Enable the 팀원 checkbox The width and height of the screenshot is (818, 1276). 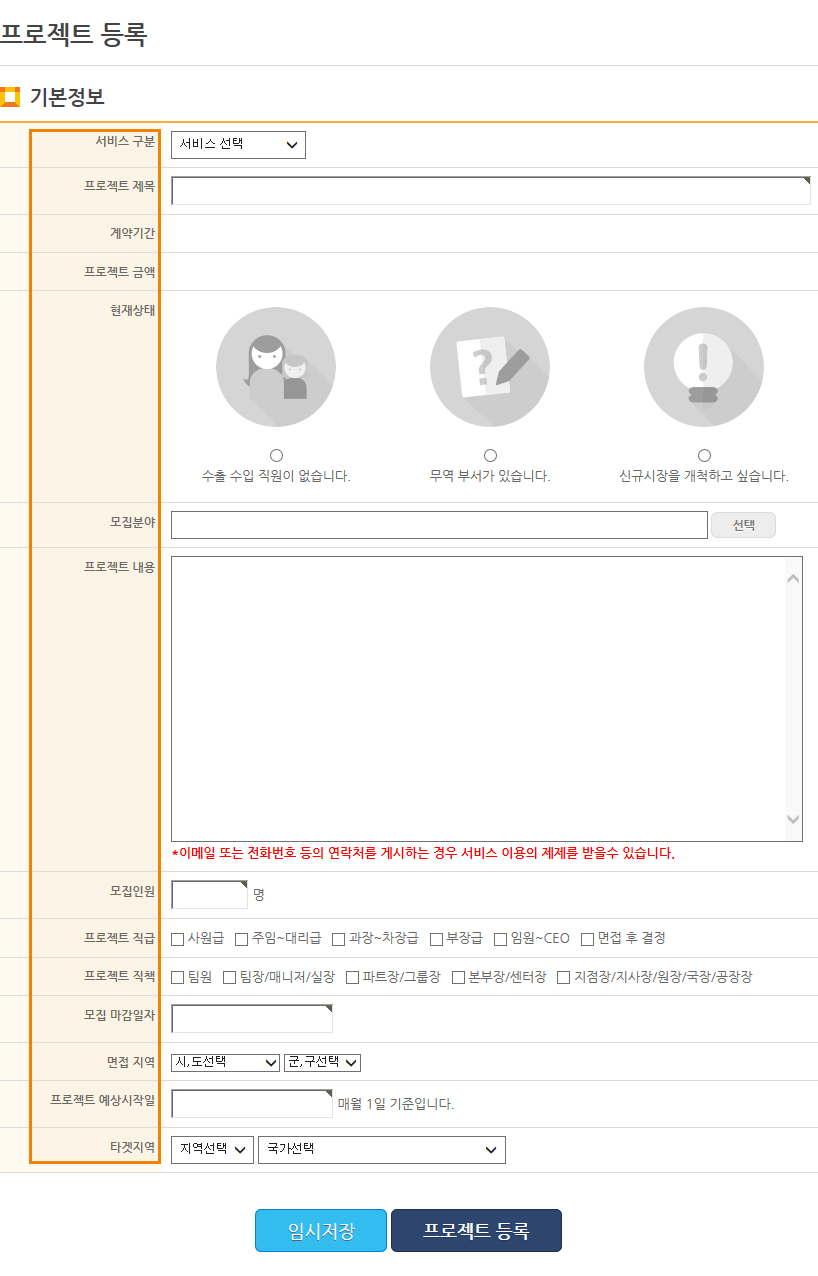[178, 977]
